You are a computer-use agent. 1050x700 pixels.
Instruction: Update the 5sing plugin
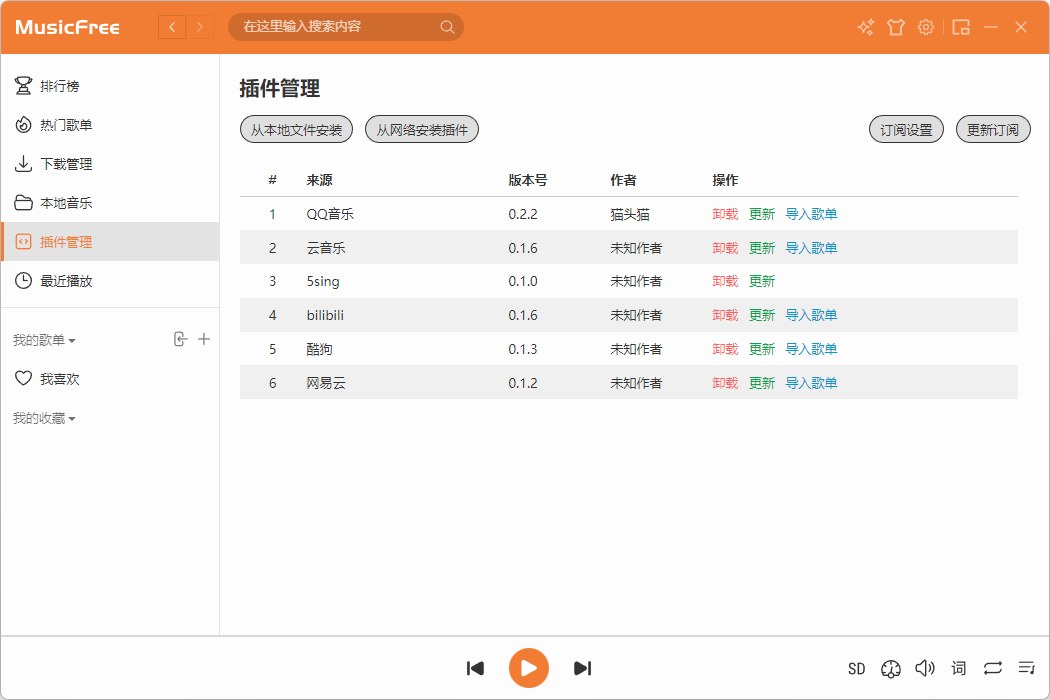pos(762,281)
